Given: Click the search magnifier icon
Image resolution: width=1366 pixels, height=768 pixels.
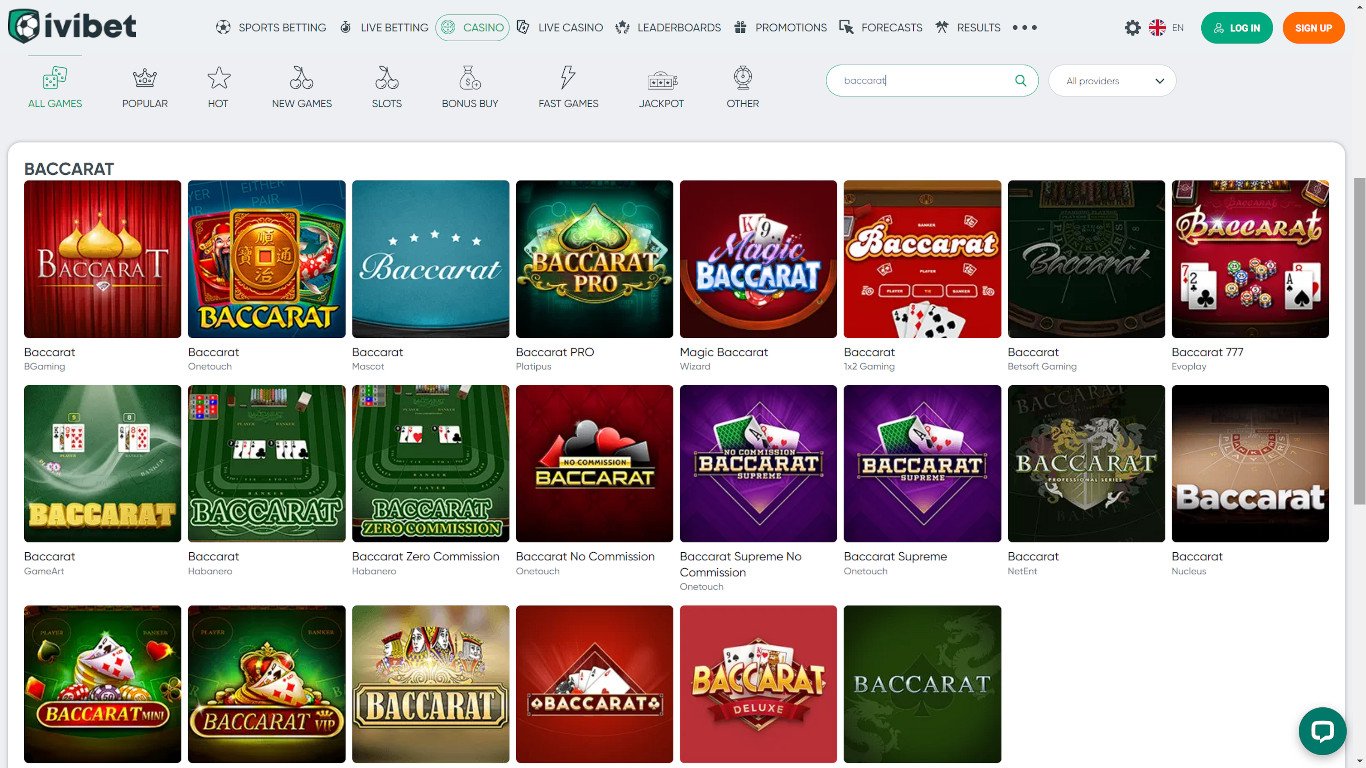Looking at the screenshot, I should point(1019,80).
